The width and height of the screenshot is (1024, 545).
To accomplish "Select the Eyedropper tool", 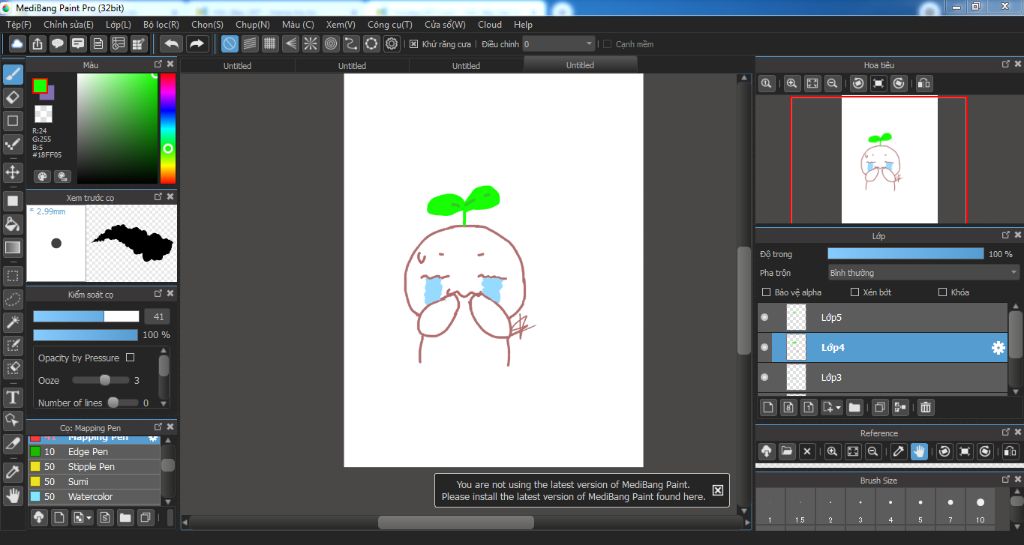I will coord(12,472).
